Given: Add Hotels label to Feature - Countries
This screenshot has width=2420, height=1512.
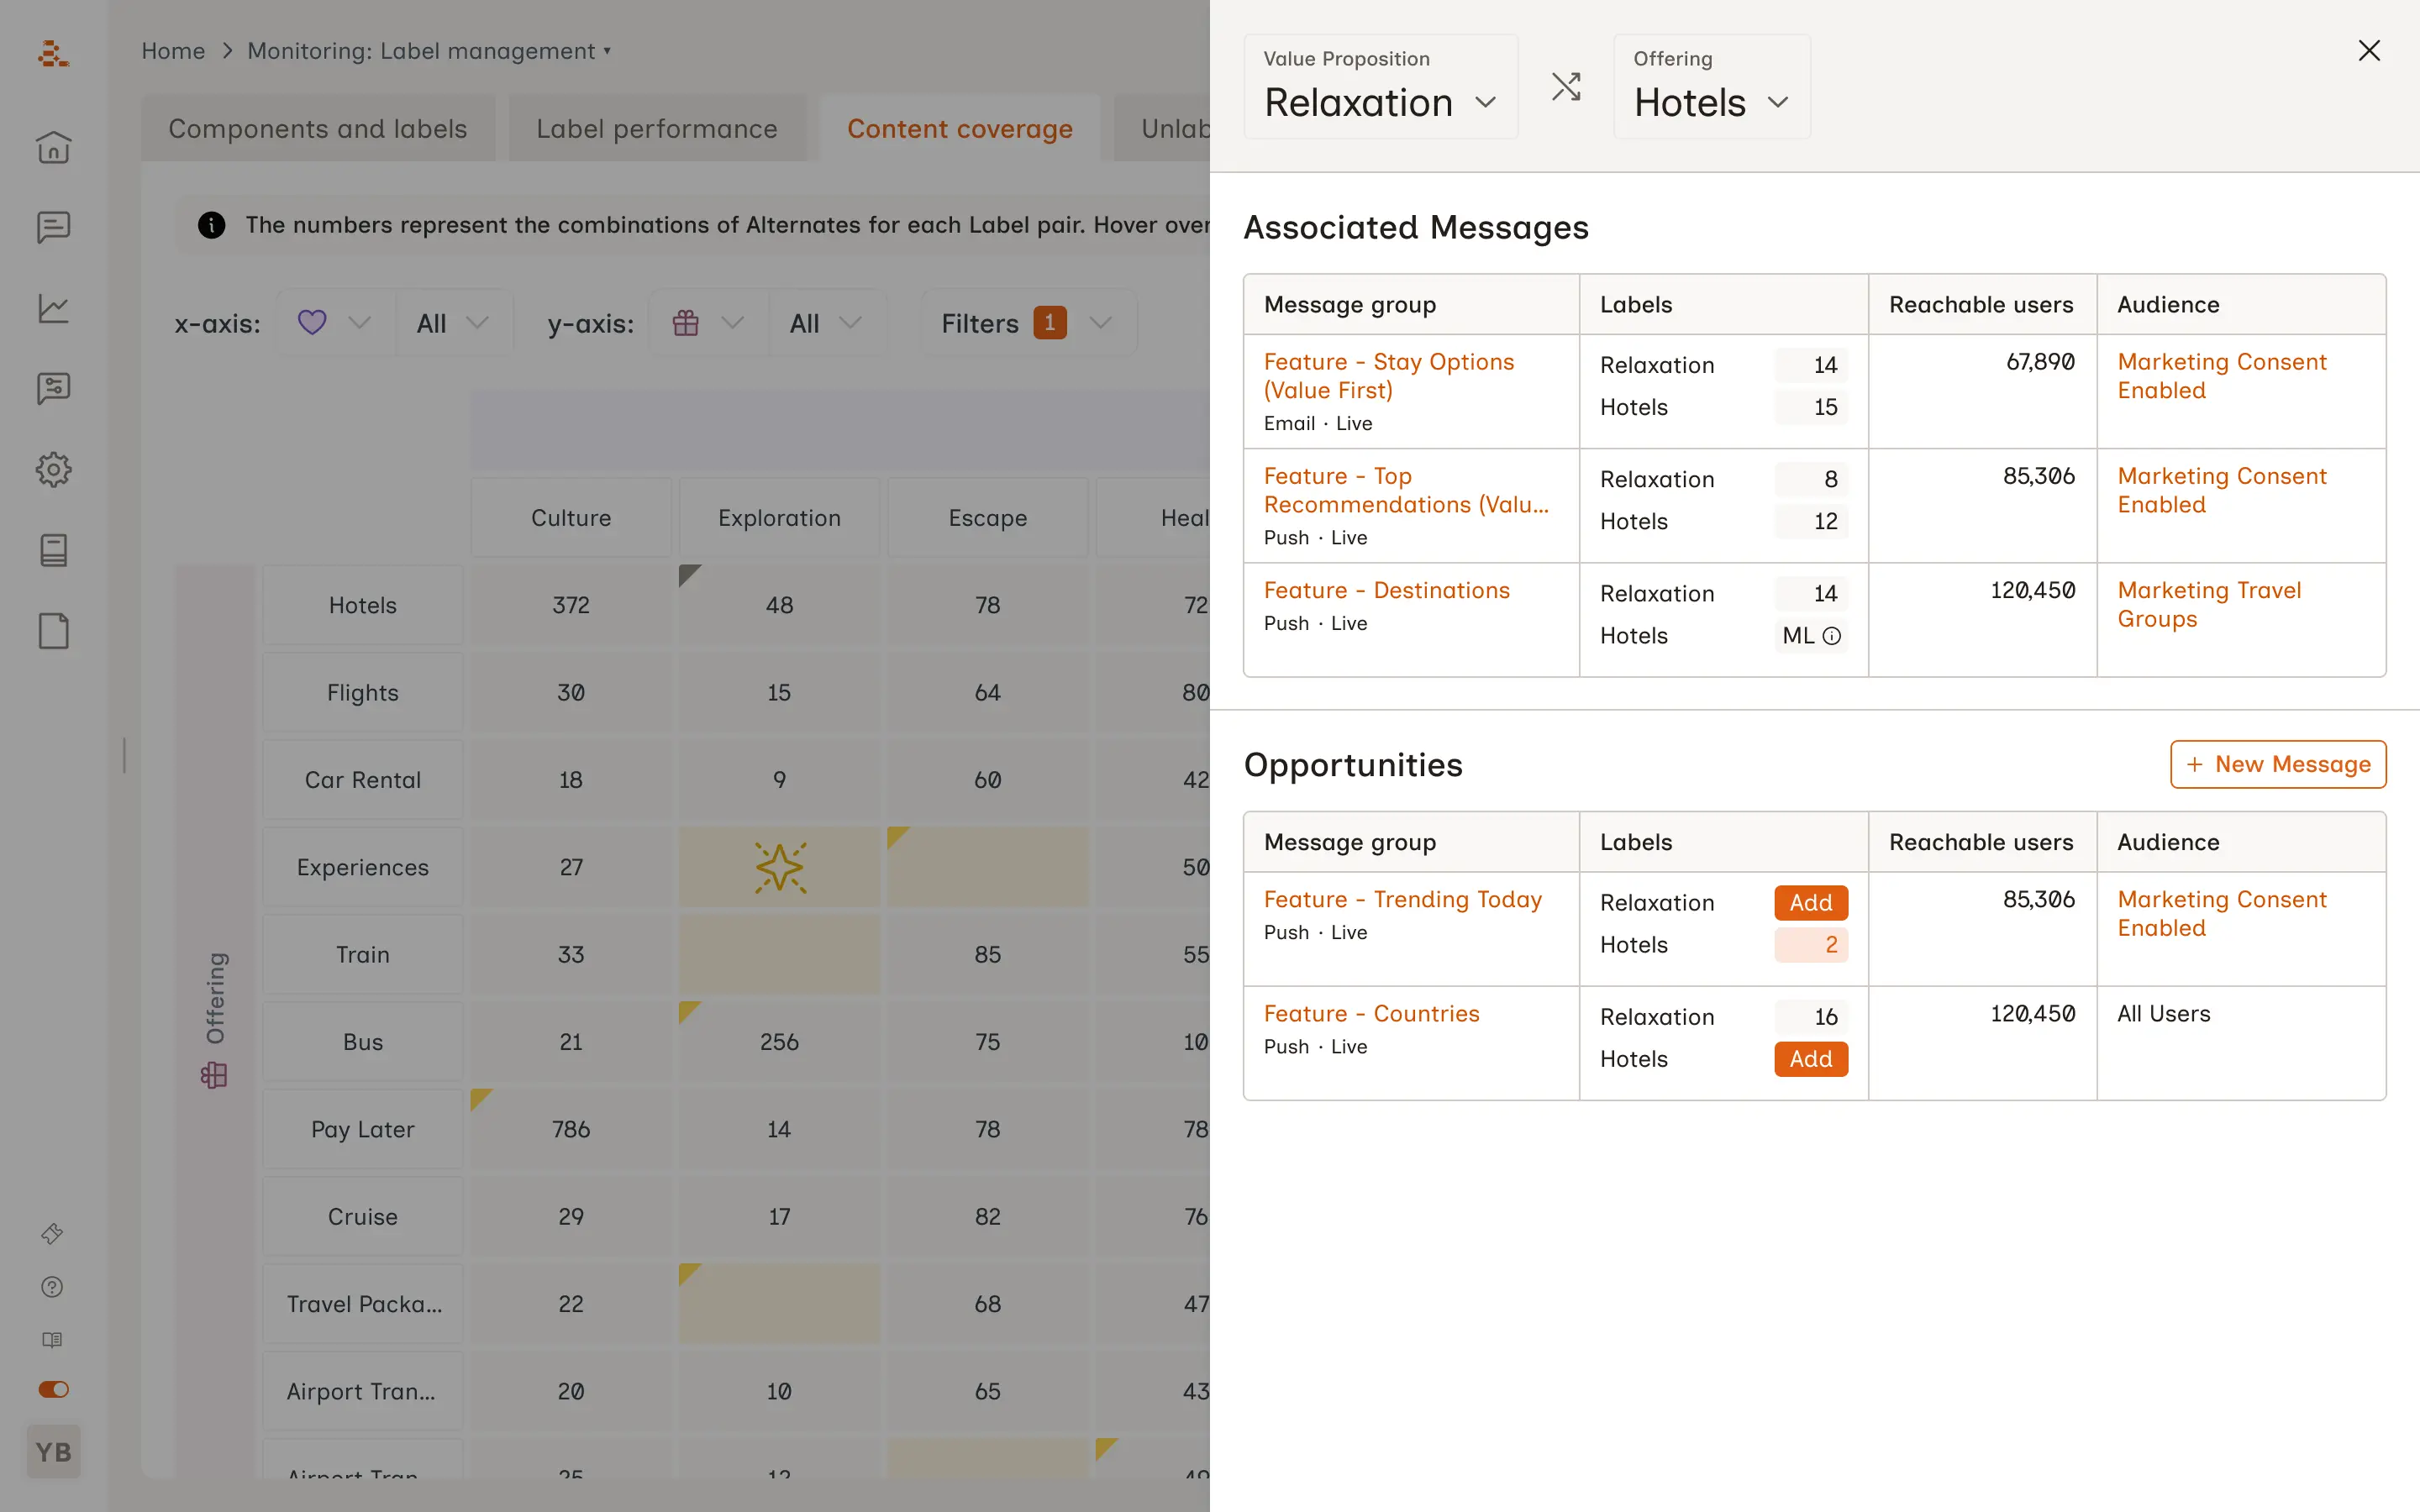Looking at the screenshot, I should [1810, 1059].
